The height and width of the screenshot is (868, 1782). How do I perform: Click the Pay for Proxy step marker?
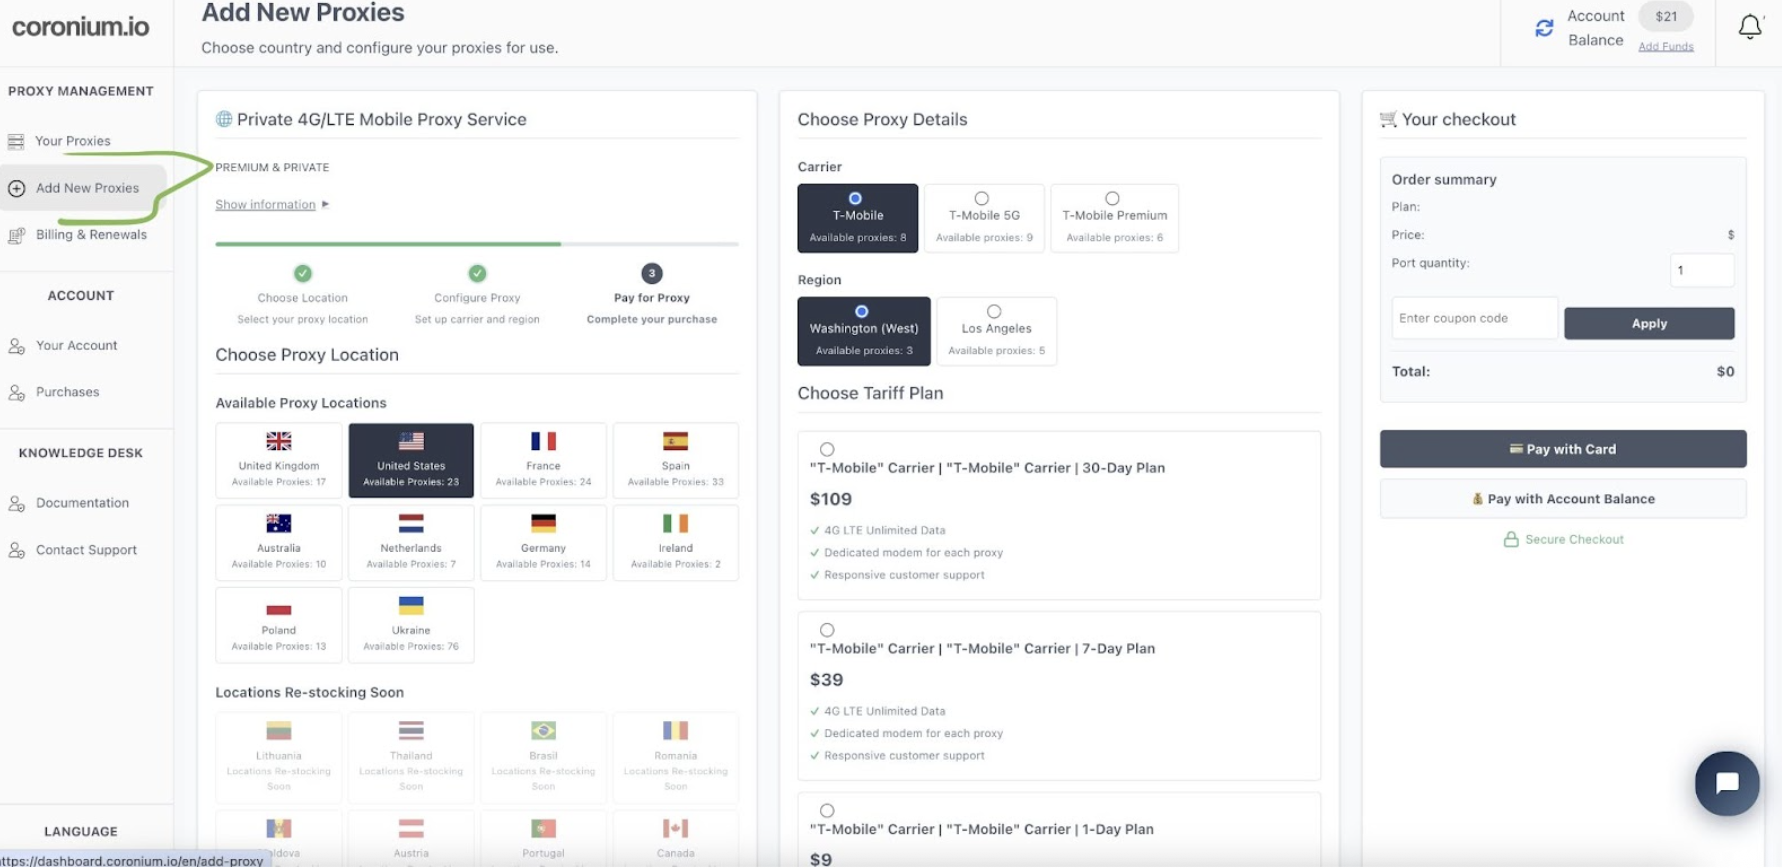tap(652, 274)
